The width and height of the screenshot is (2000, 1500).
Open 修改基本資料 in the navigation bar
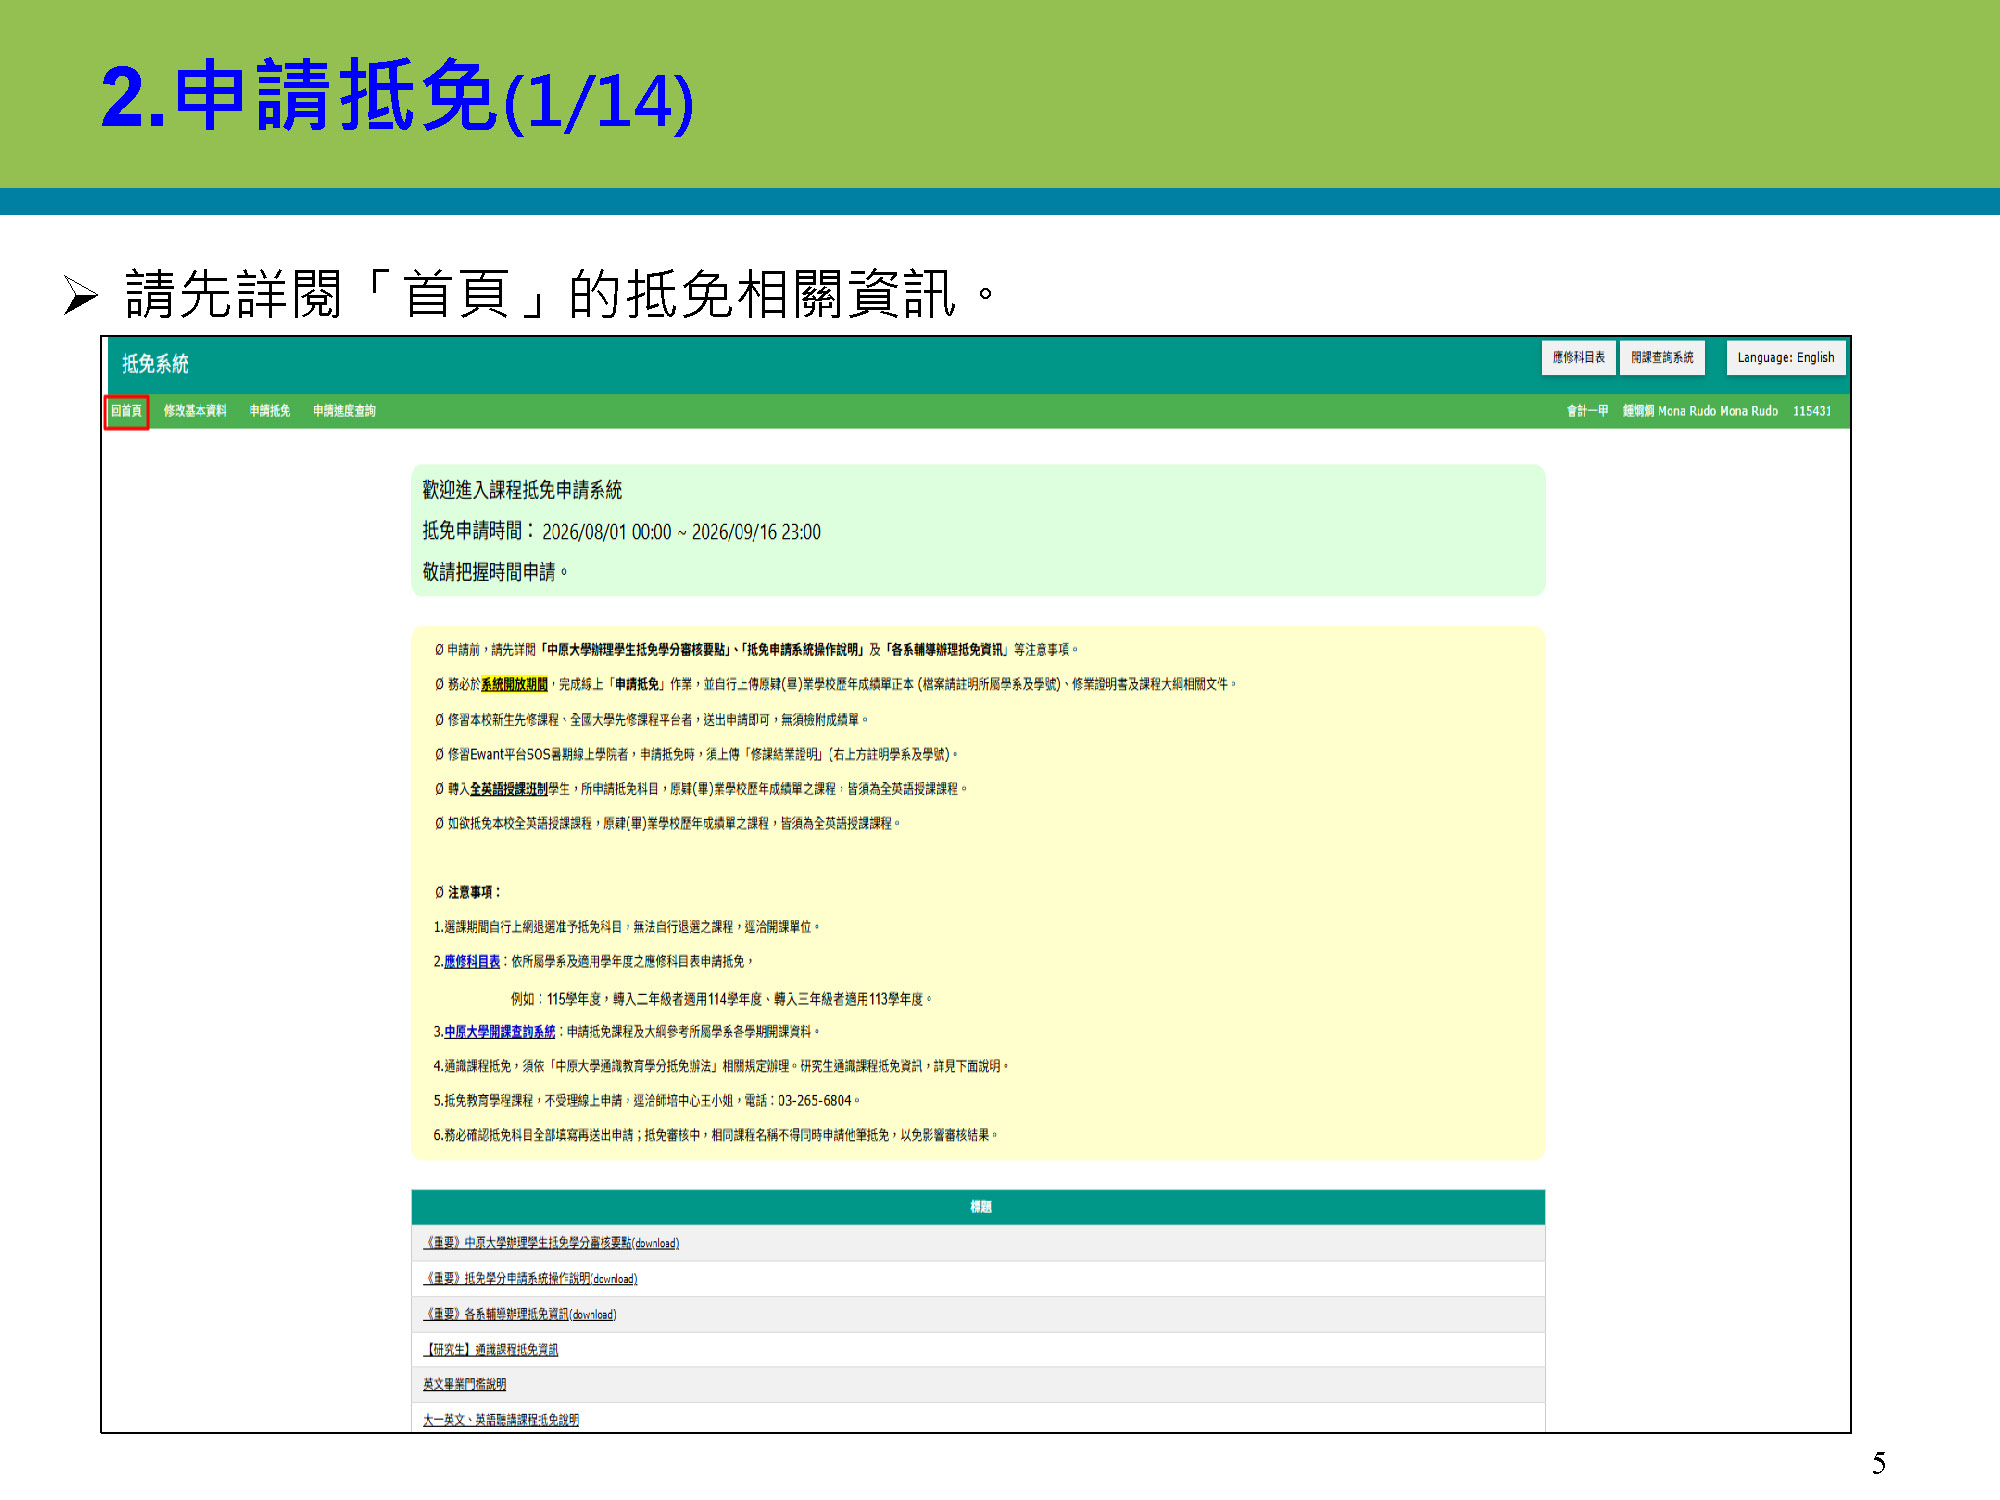click(195, 411)
